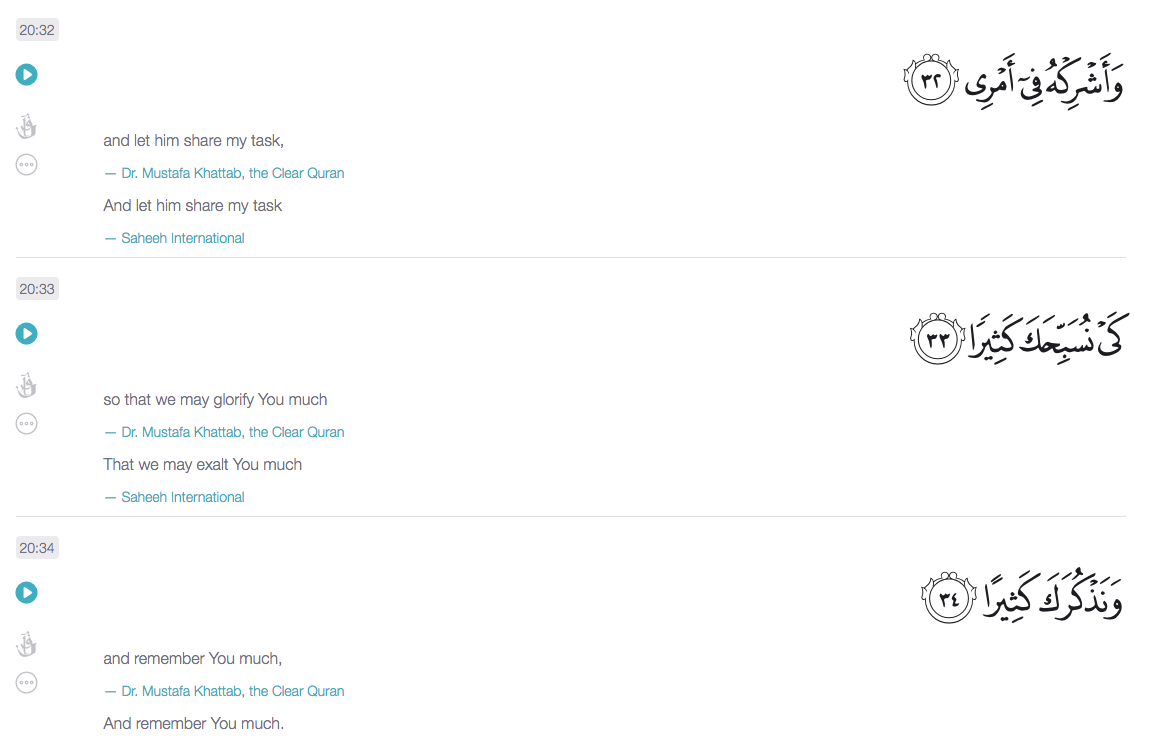Play audio for verse 20:33

point(27,333)
